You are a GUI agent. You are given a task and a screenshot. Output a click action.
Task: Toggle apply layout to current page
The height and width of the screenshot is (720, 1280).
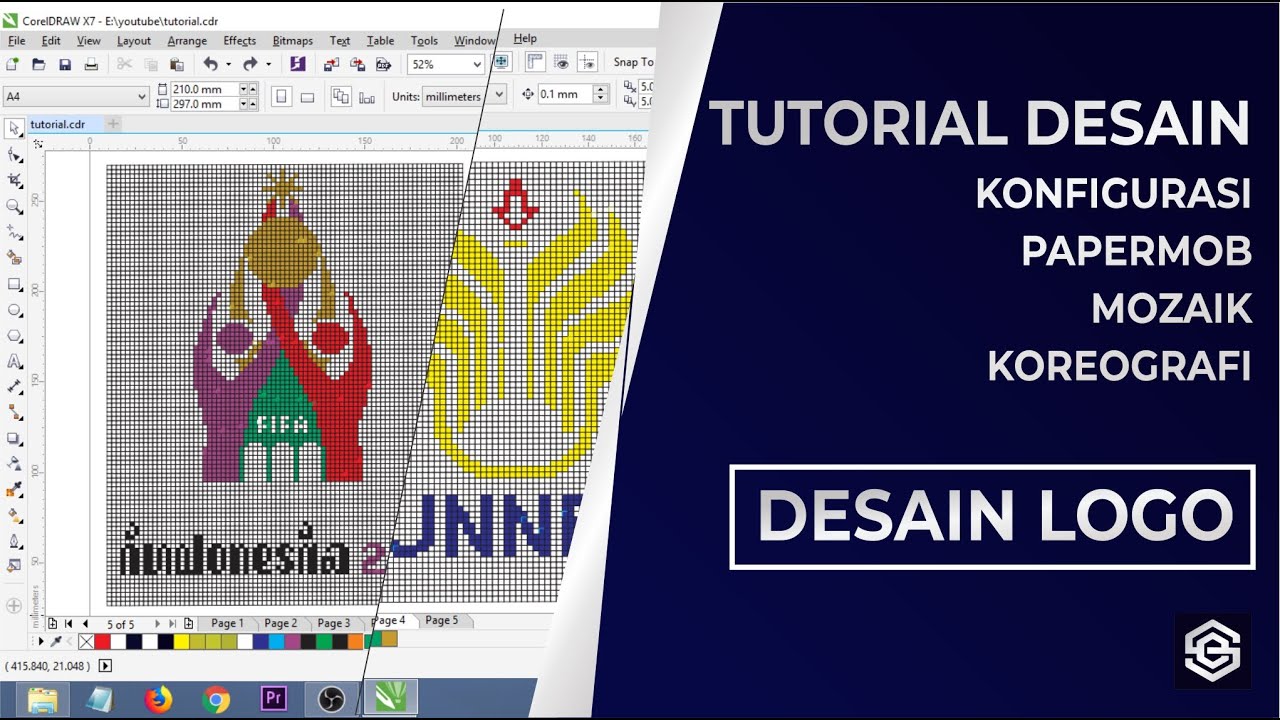tap(367, 96)
